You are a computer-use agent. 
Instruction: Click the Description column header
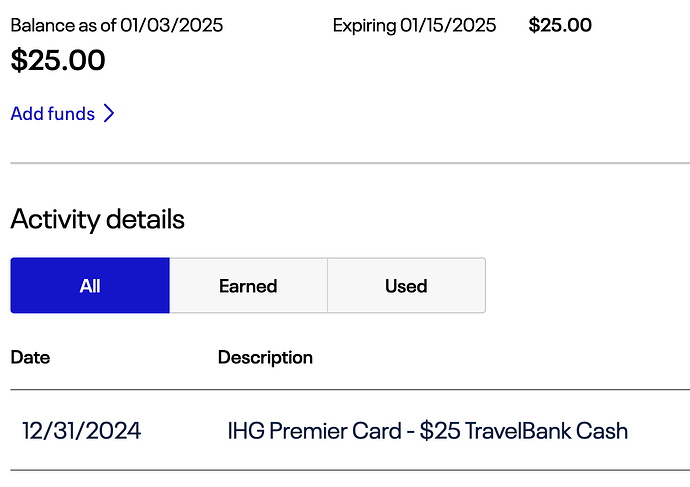pos(265,357)
